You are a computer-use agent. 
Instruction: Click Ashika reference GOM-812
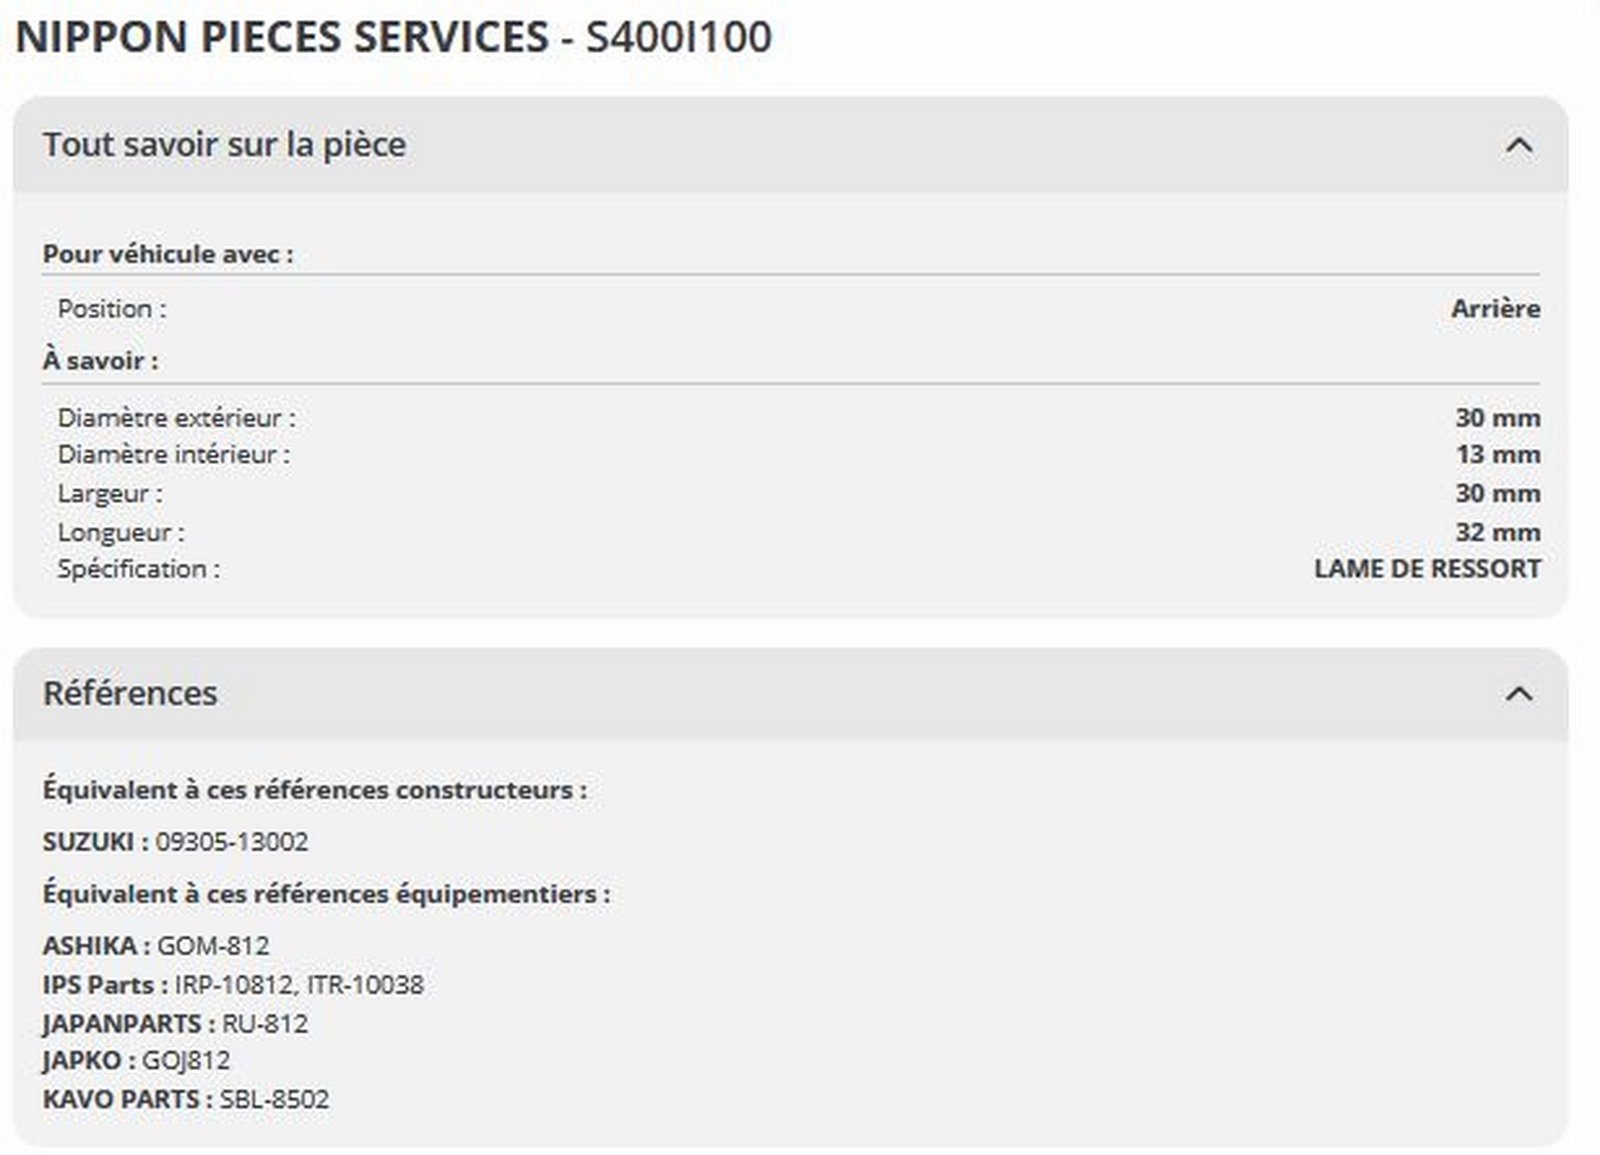point(213,946)
